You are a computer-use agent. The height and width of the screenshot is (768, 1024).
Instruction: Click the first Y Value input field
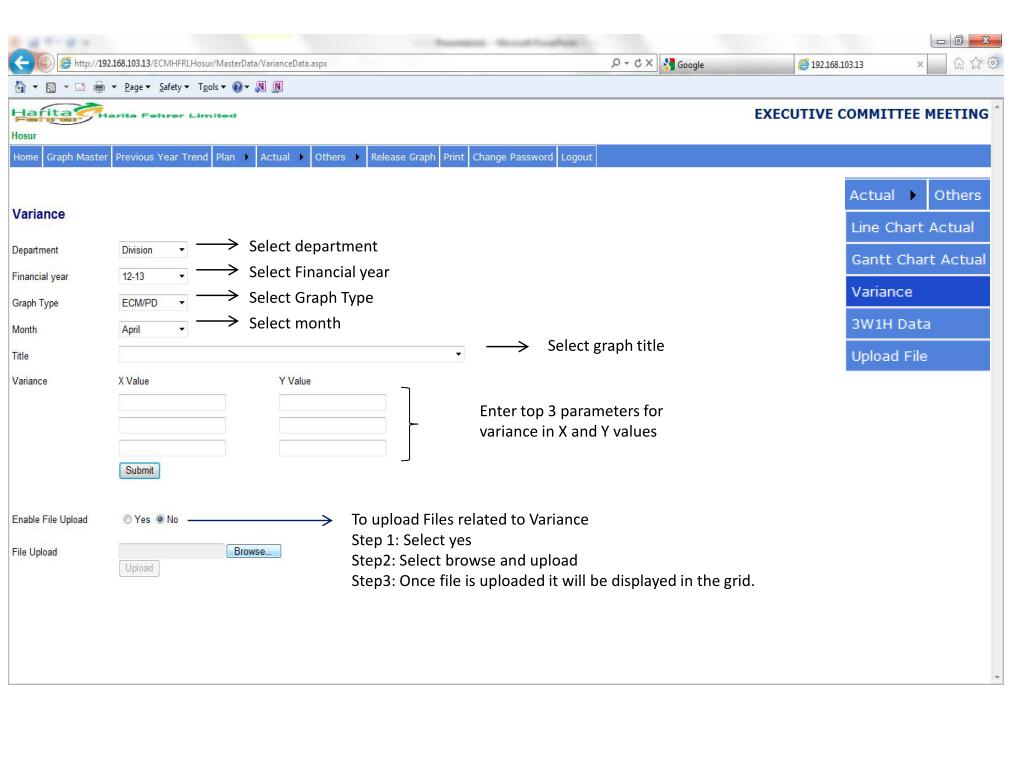[x=332, y=402]
